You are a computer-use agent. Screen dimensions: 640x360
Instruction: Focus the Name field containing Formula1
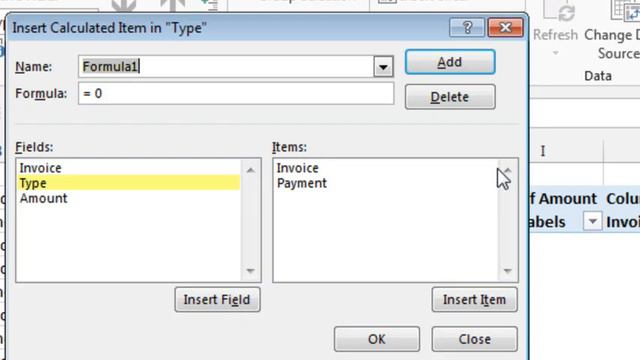pyautogui.click(x=226, y=67)
